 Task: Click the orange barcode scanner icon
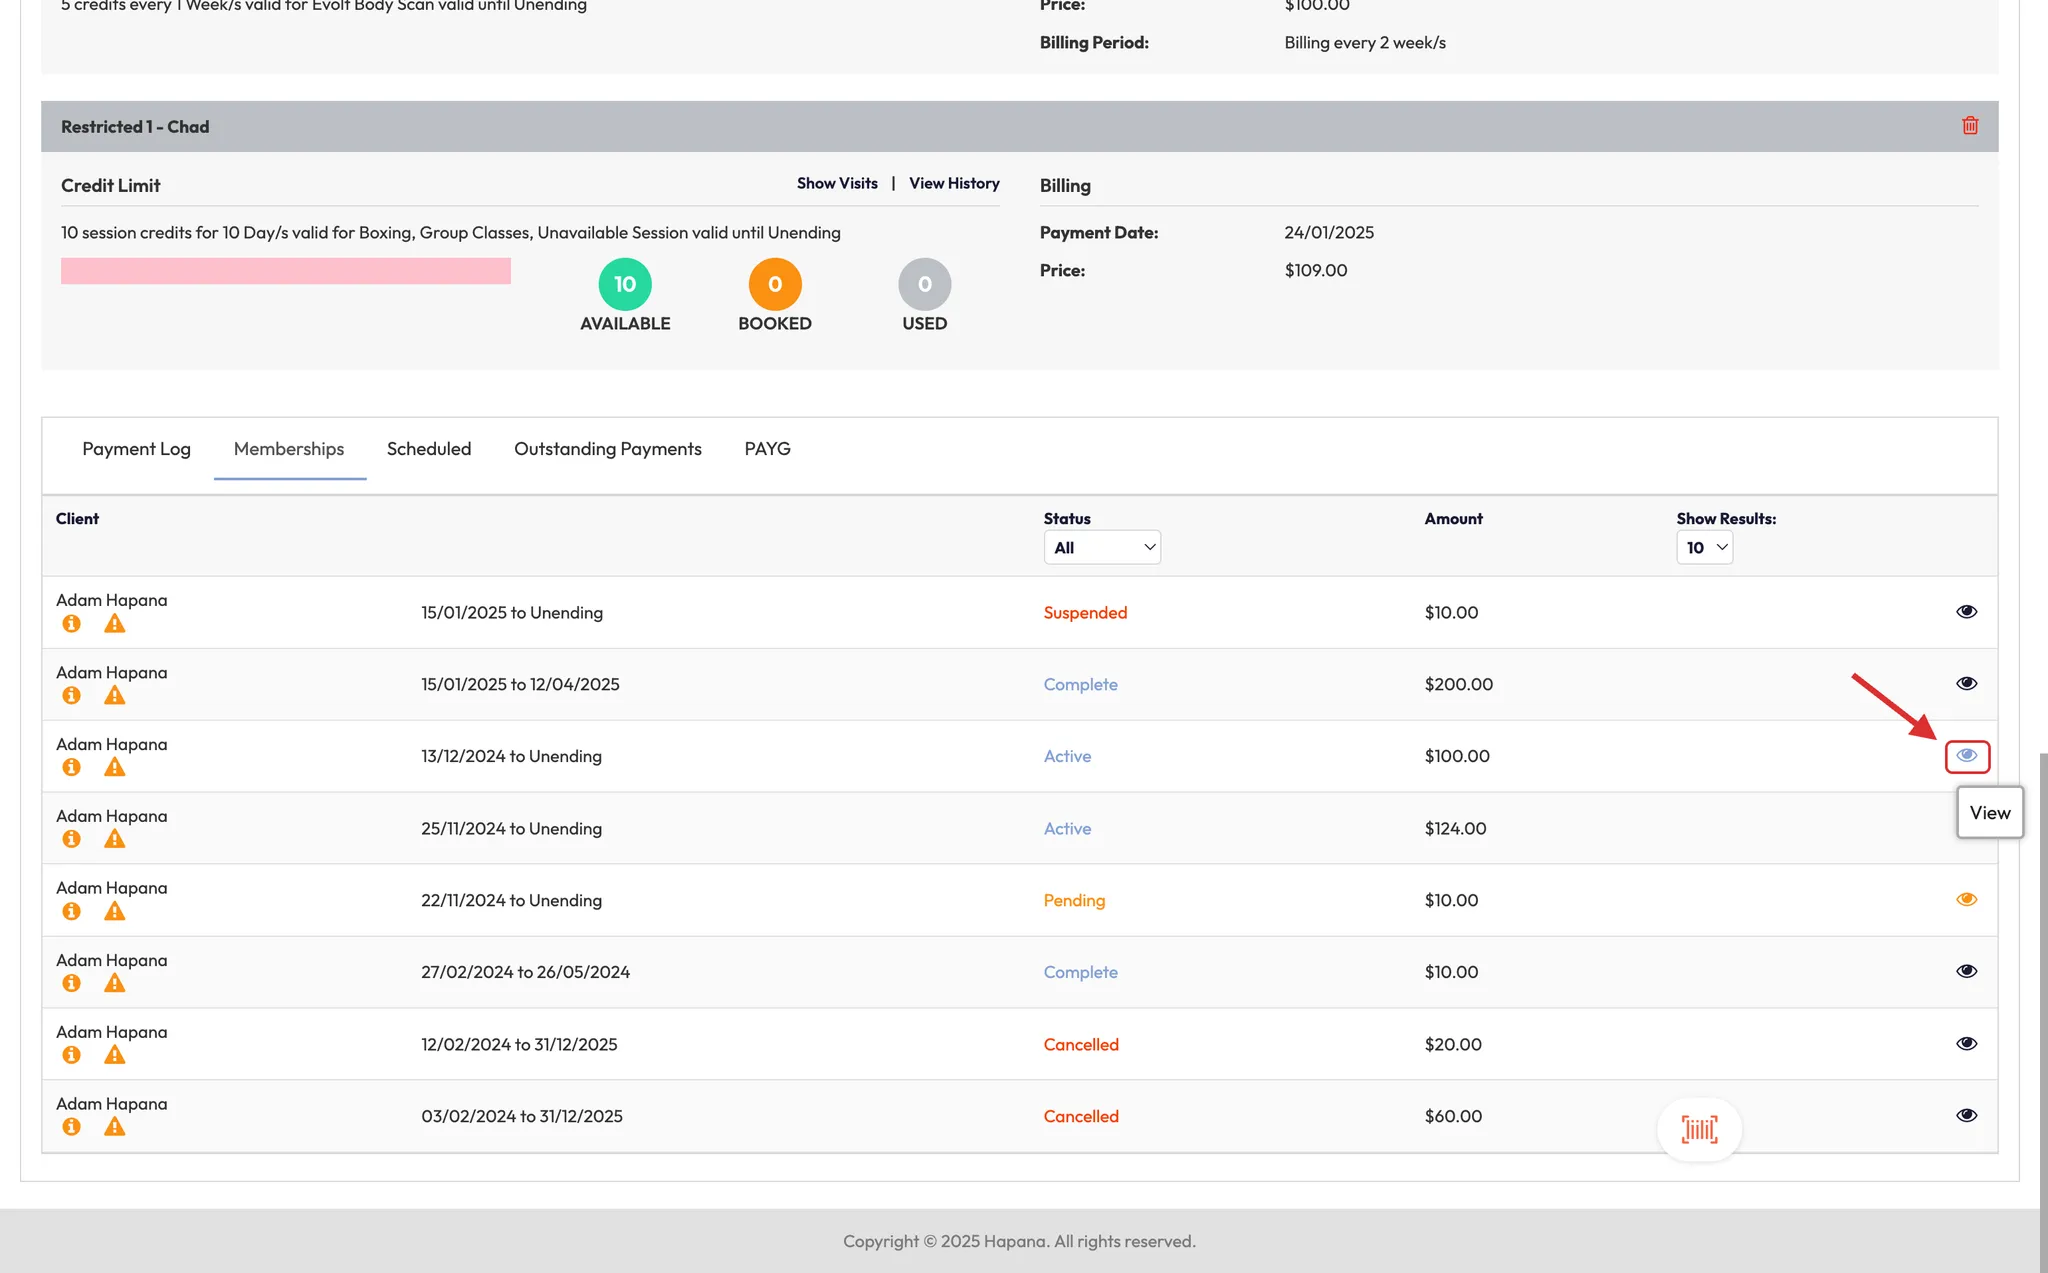click(1699, 1130)
